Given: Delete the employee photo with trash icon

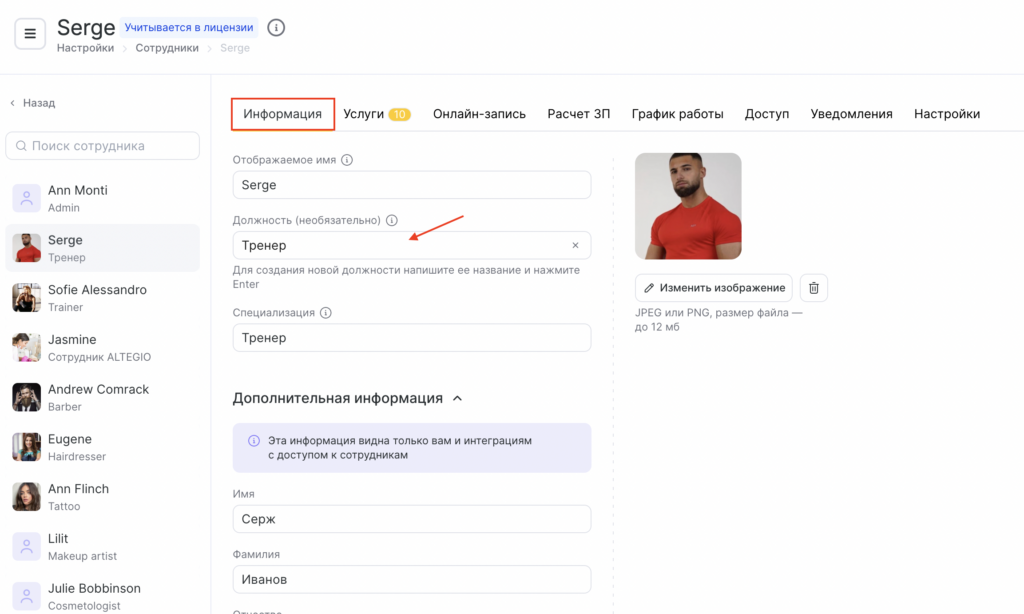Looking at the screenshot, I should (814, 288).
